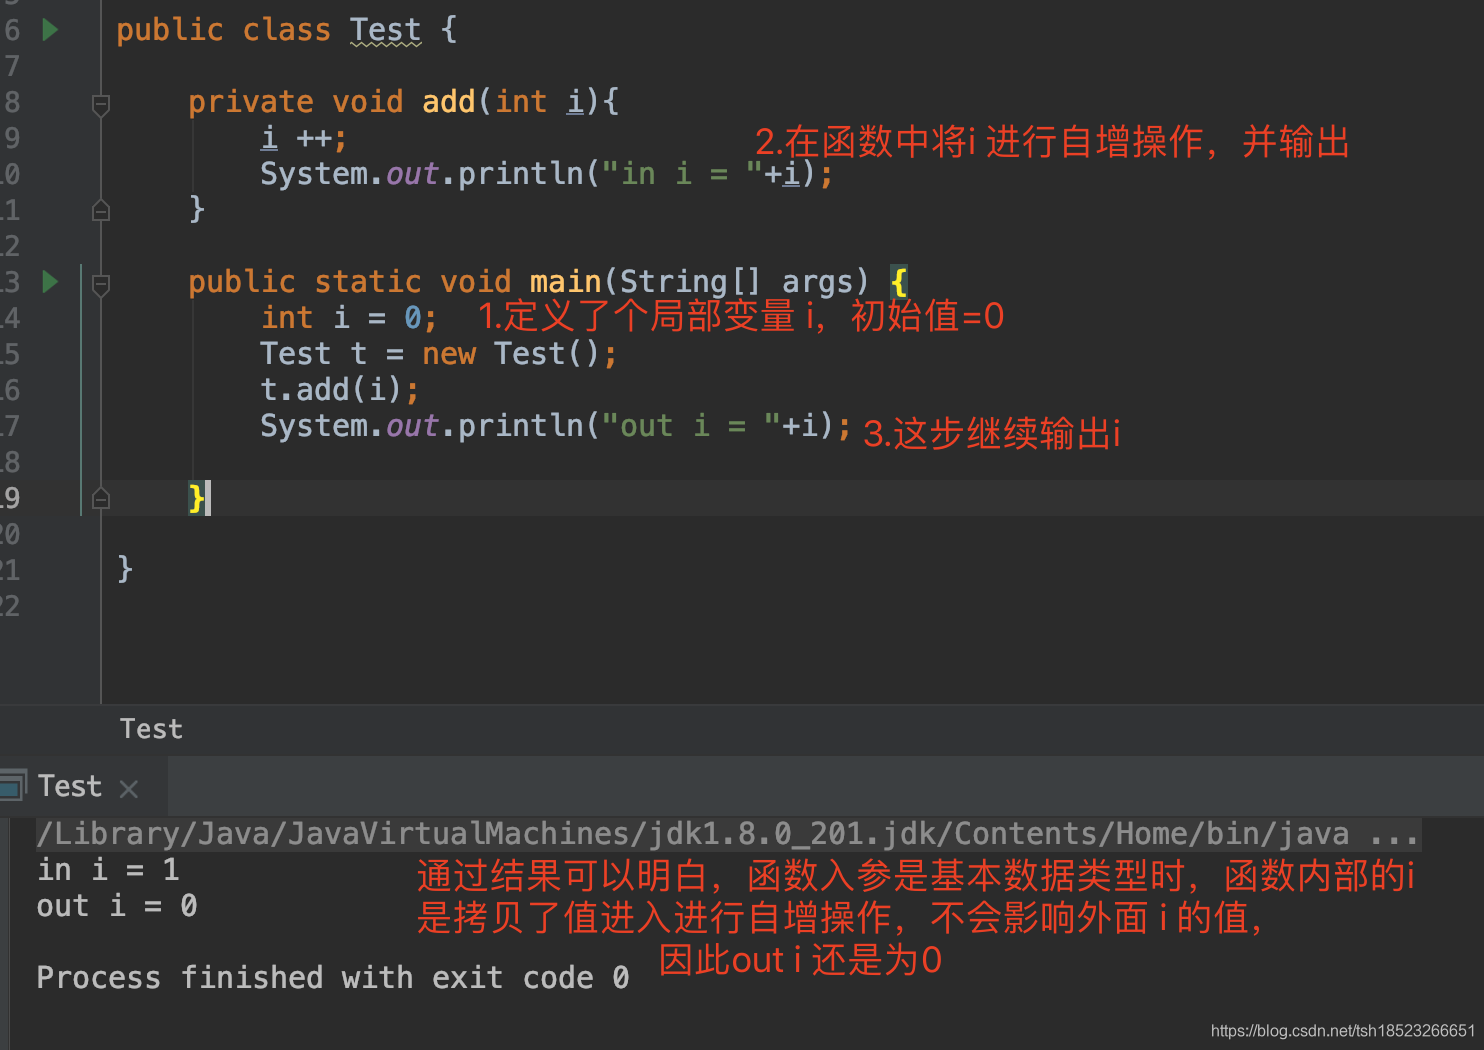Screen dimensions: 1484x1050
Task: Click the 'static' keyword in main
Action: [x=368, y=282]
